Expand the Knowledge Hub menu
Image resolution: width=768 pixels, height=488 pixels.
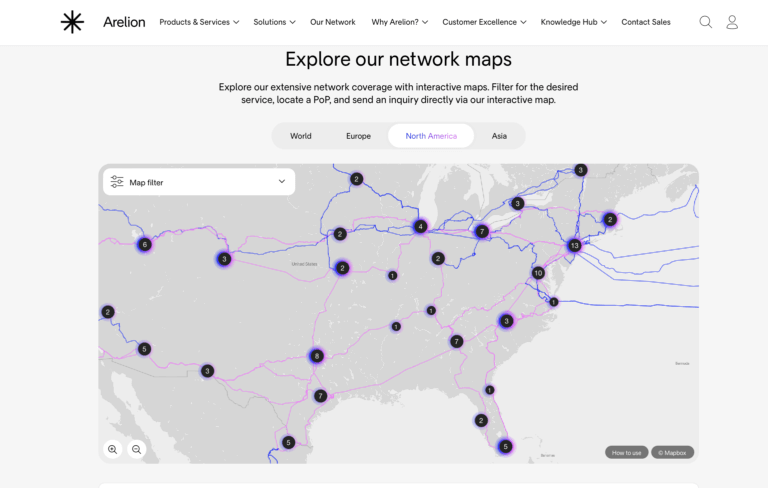tap(574, 22)
